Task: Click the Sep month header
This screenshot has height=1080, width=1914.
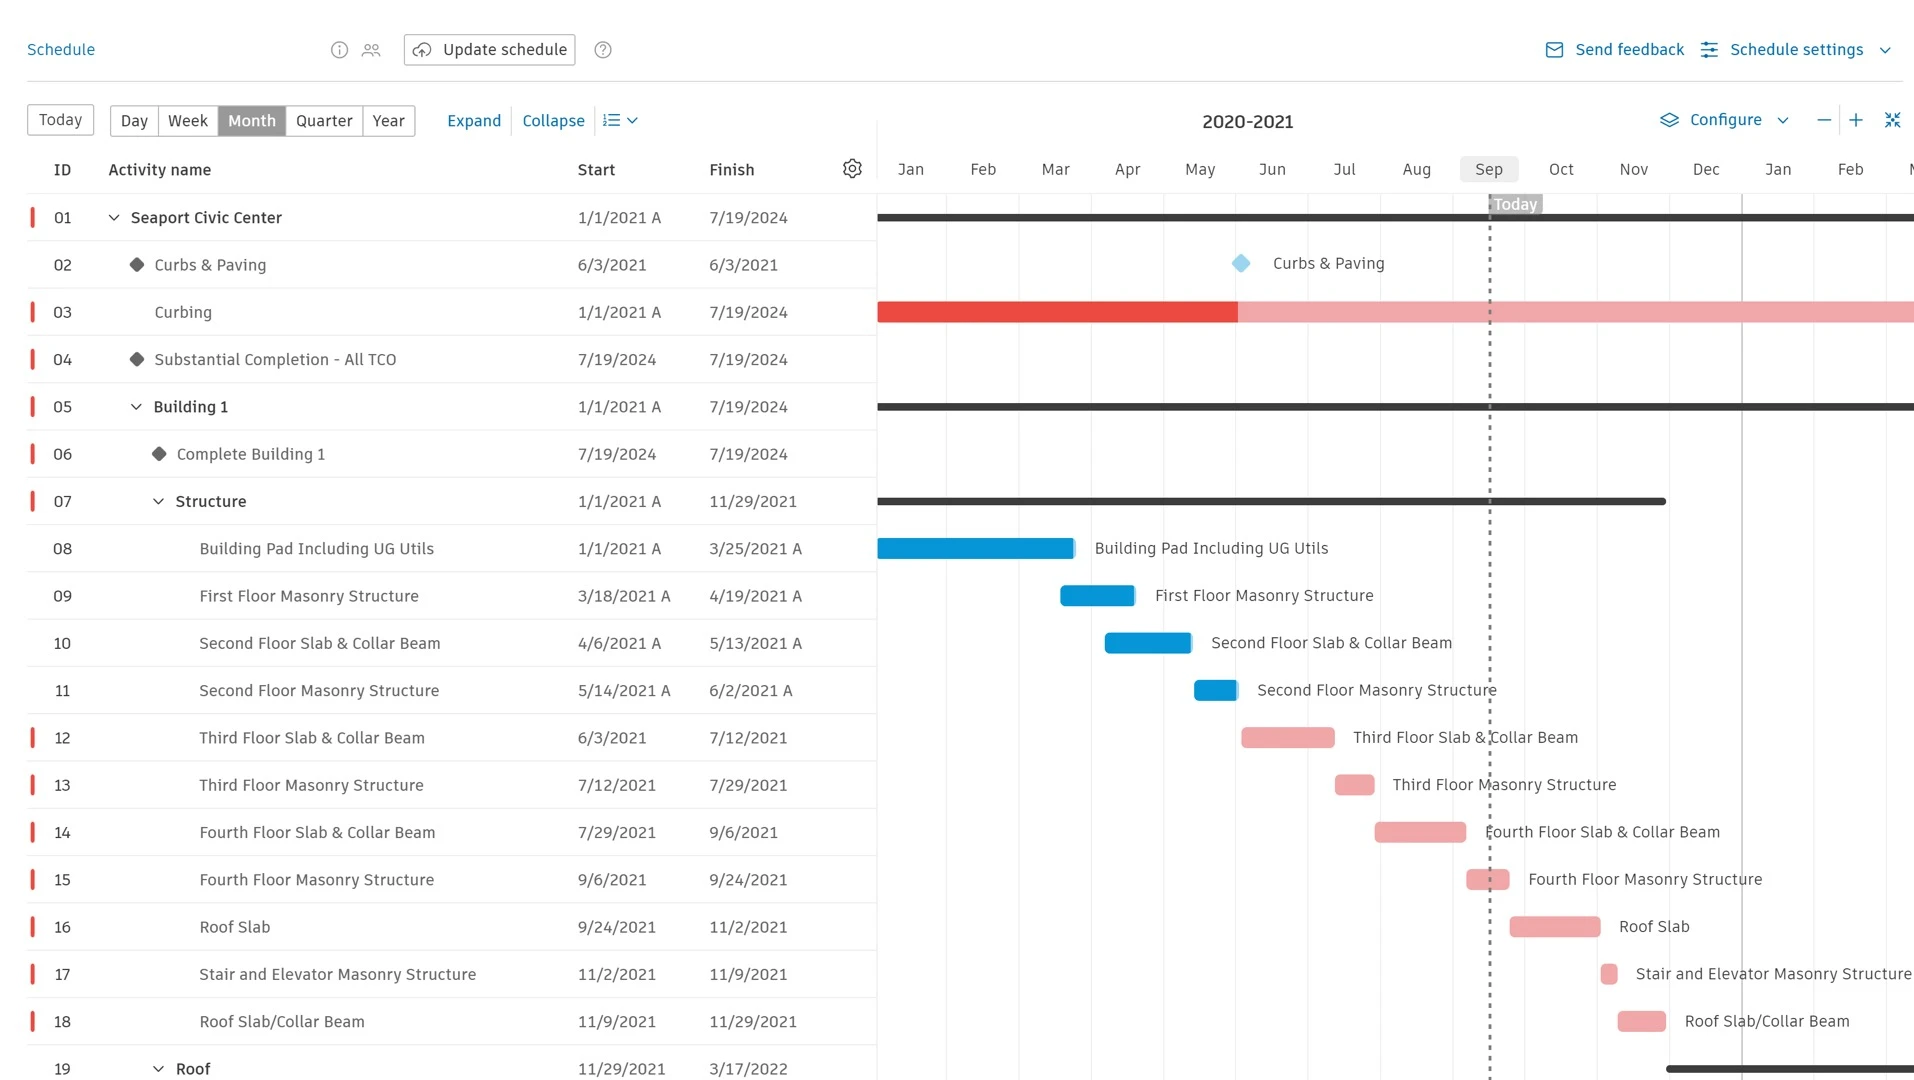Action: [1489, 169]
